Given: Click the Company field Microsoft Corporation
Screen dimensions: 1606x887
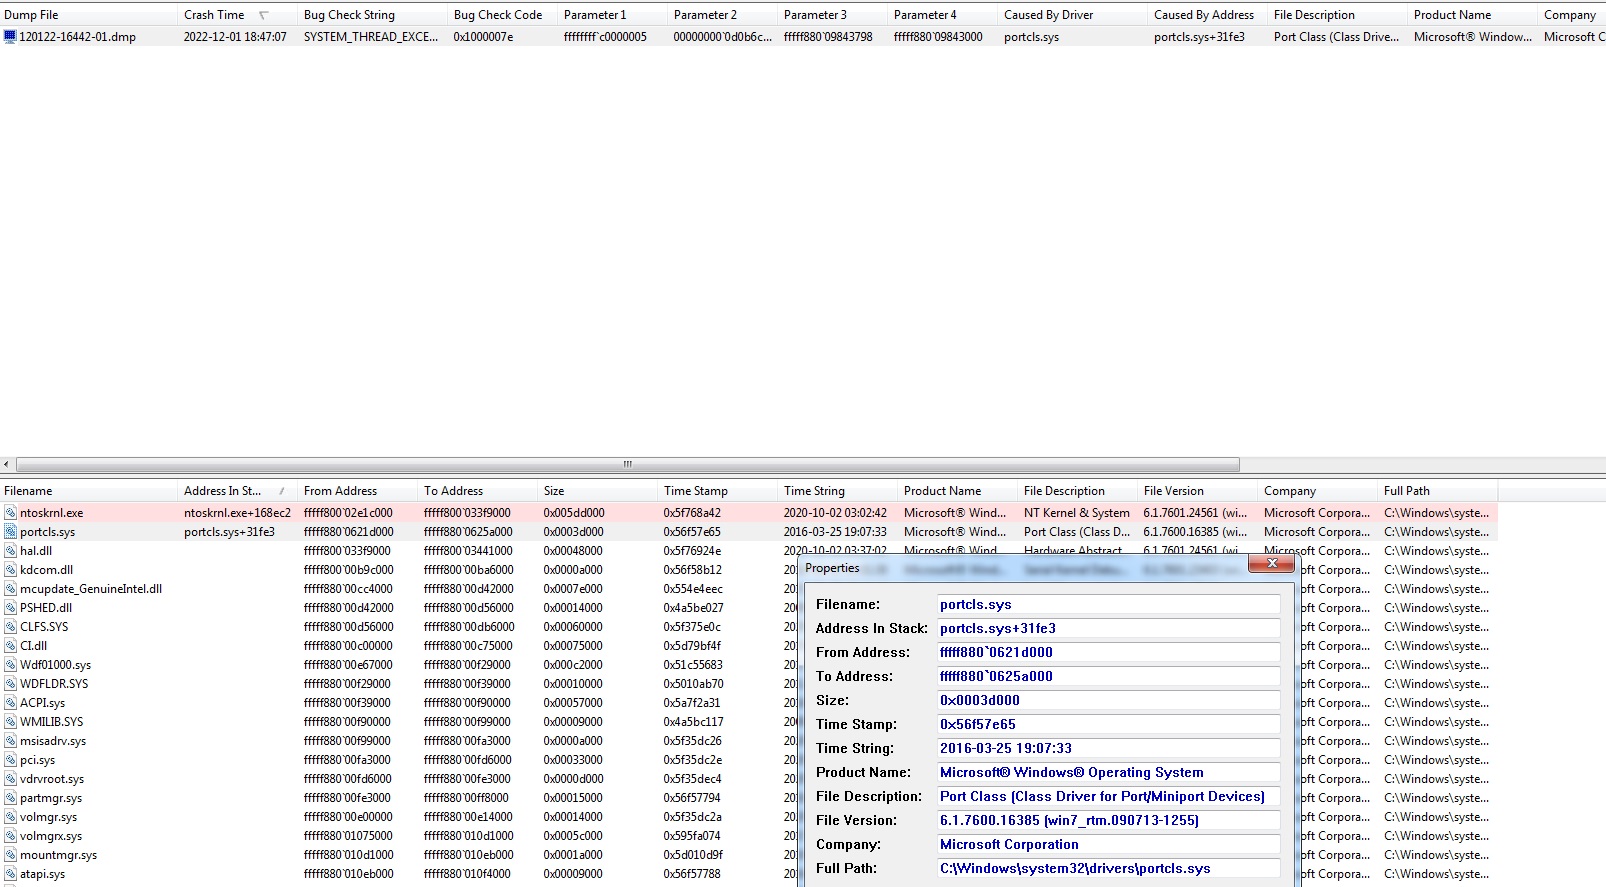Looking at the screenshot, I should pos(1109,845).
